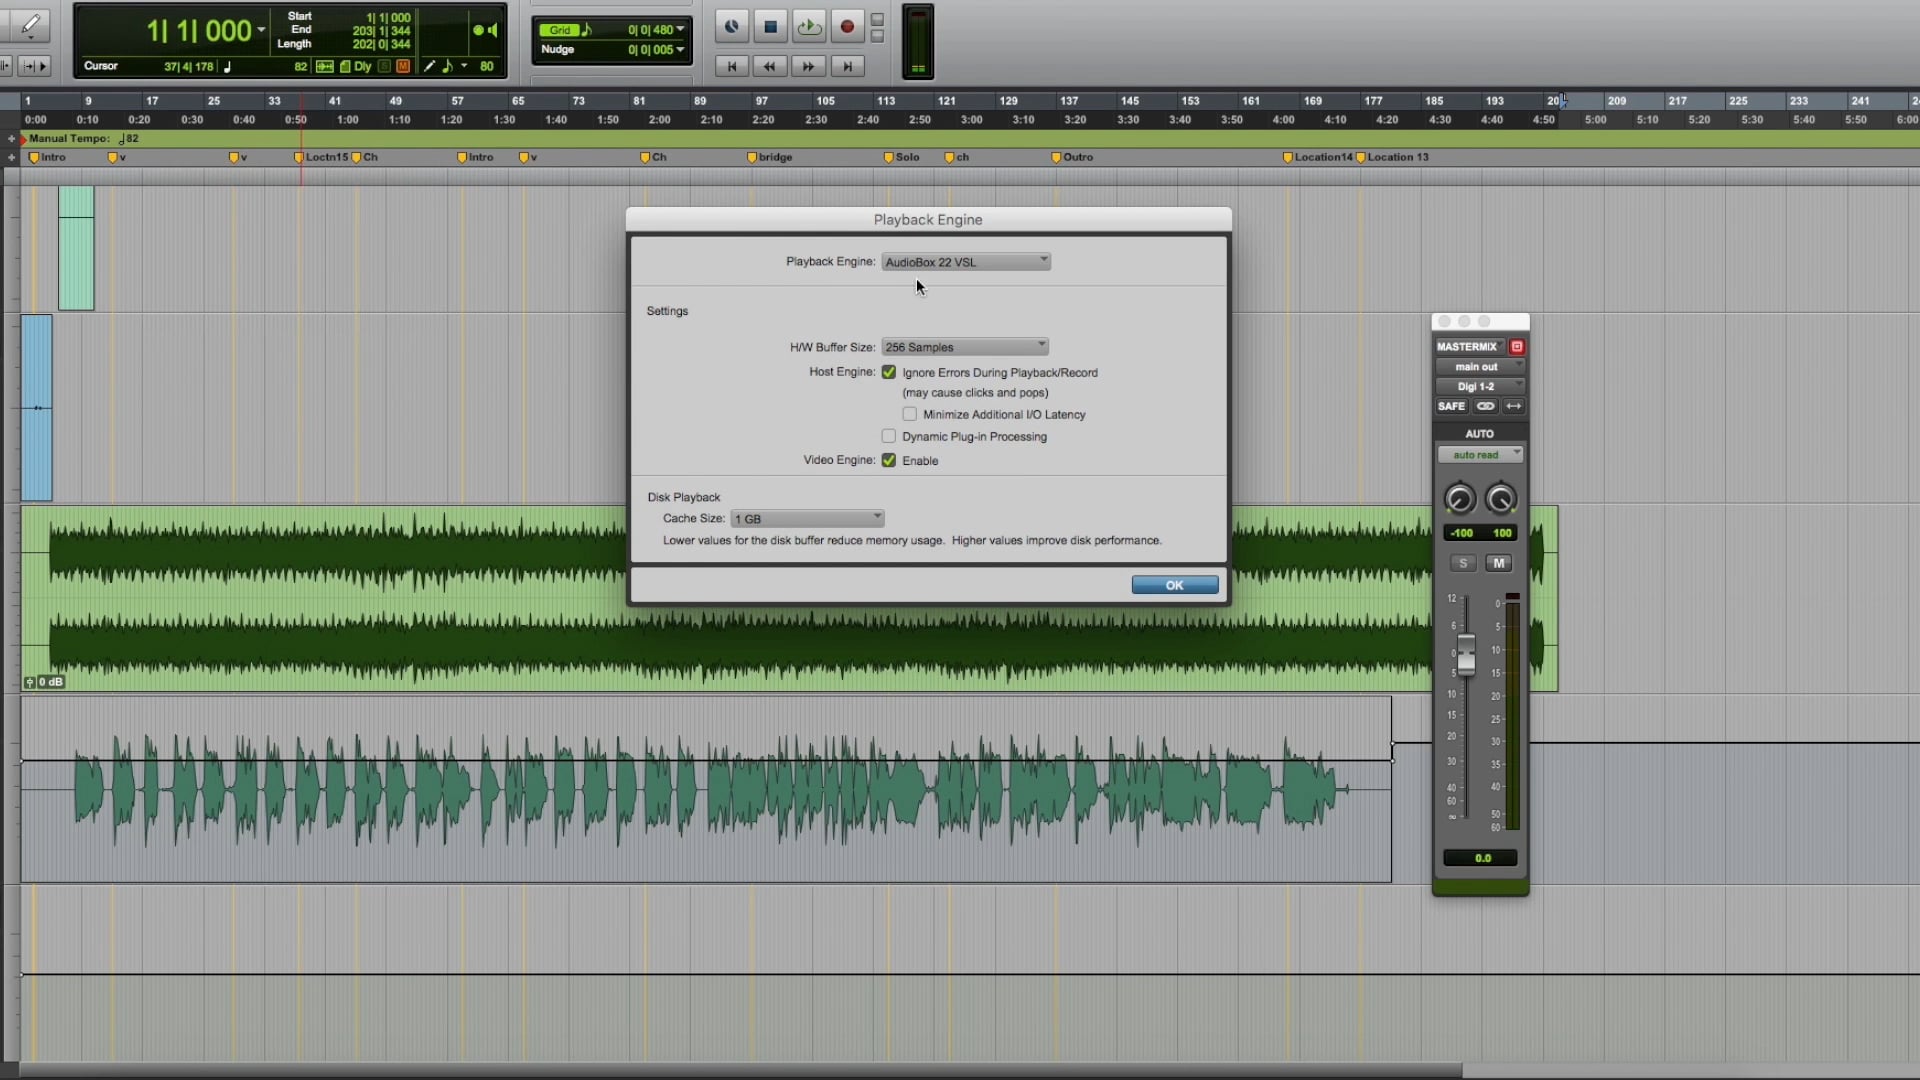Image resolution: width=1920 pixels, height=1080 pixels.
Task: Click the link chain icon on the Mastermix strip
Action: pyautogui.click(x=1484, y=406)
